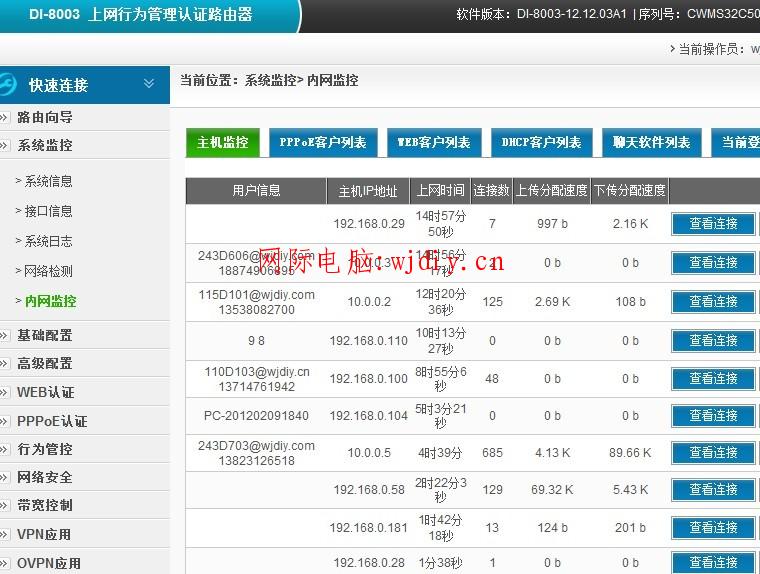Viewport: 760px width, 574px height.
Task: Open the WEB客户列表 tab
Action: pyautogui.click(x=434, y=143)
